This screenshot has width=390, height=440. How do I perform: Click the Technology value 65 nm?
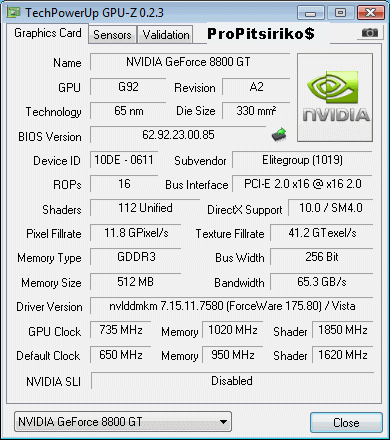pyautogui.click(x=128, y=111)
